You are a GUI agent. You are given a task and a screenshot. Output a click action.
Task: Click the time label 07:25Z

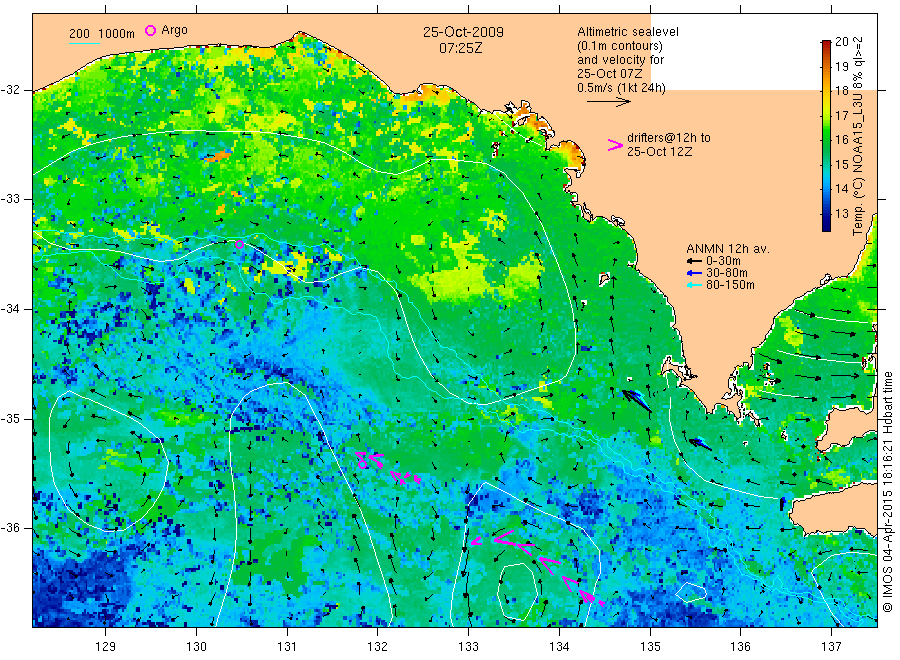click(x=460, y=48)
